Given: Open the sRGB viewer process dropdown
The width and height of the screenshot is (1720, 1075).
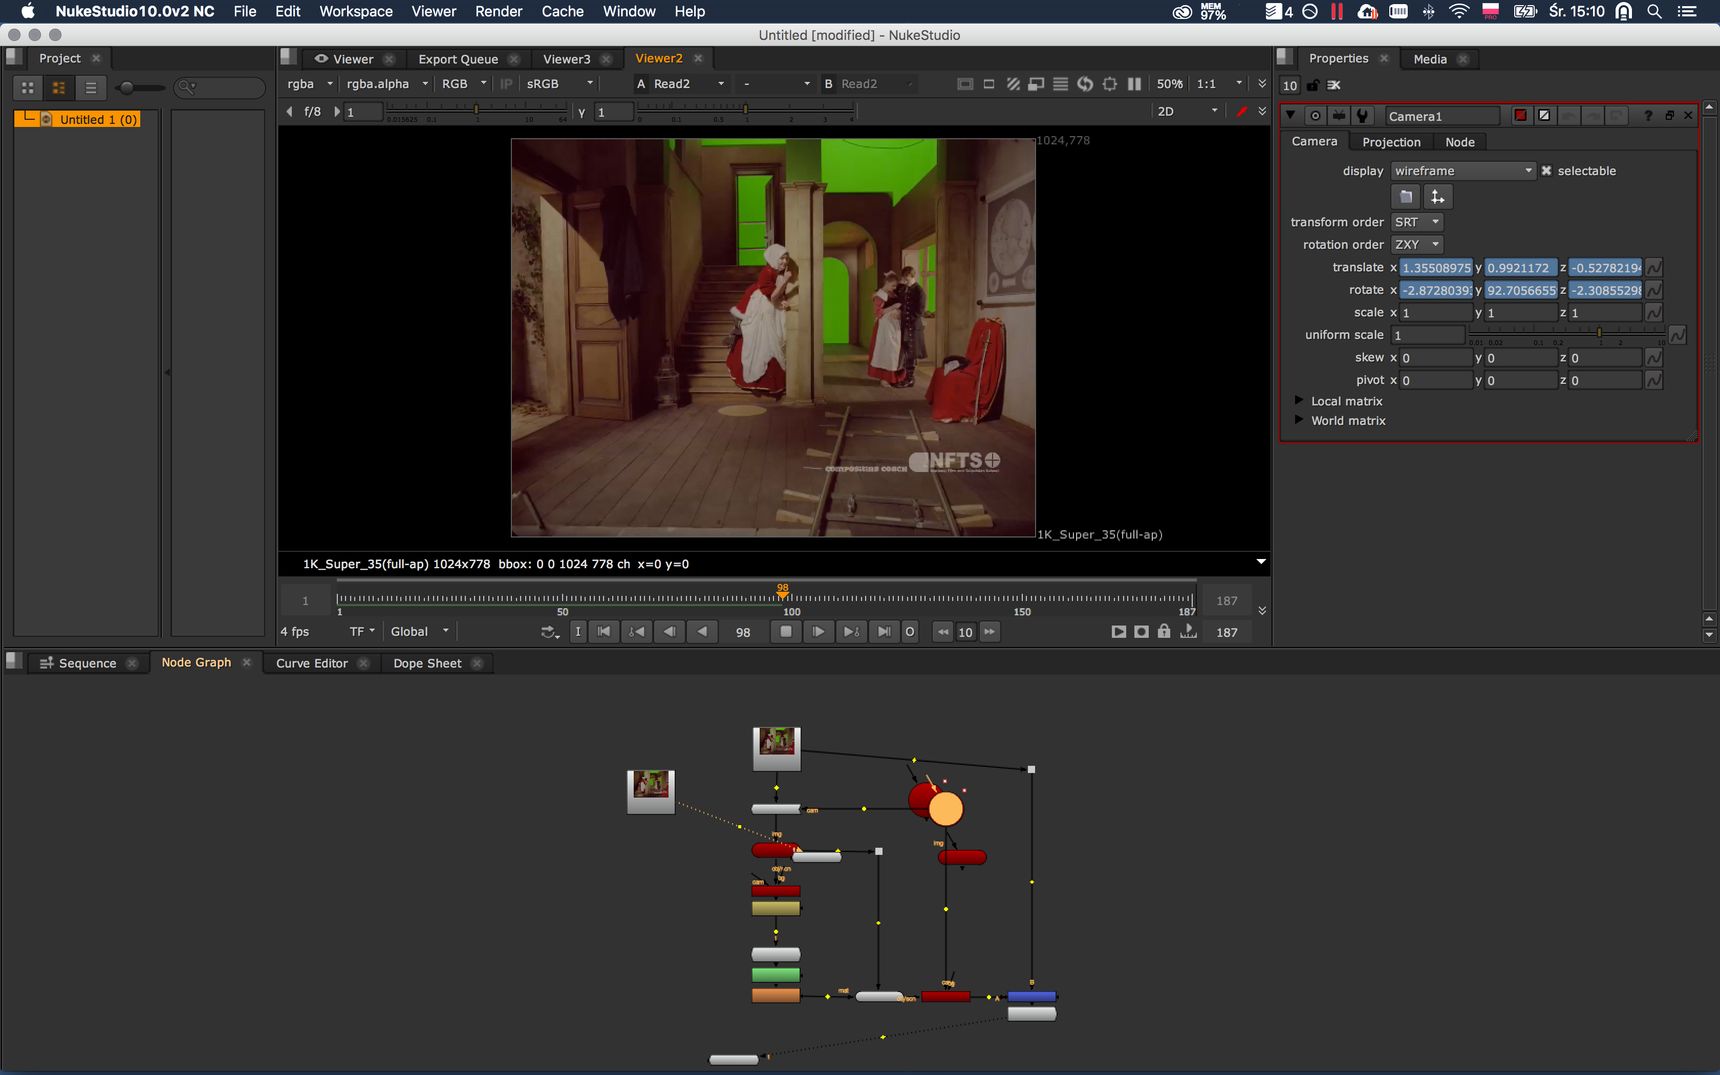Looking at the screenshot, I should (560, 84).
